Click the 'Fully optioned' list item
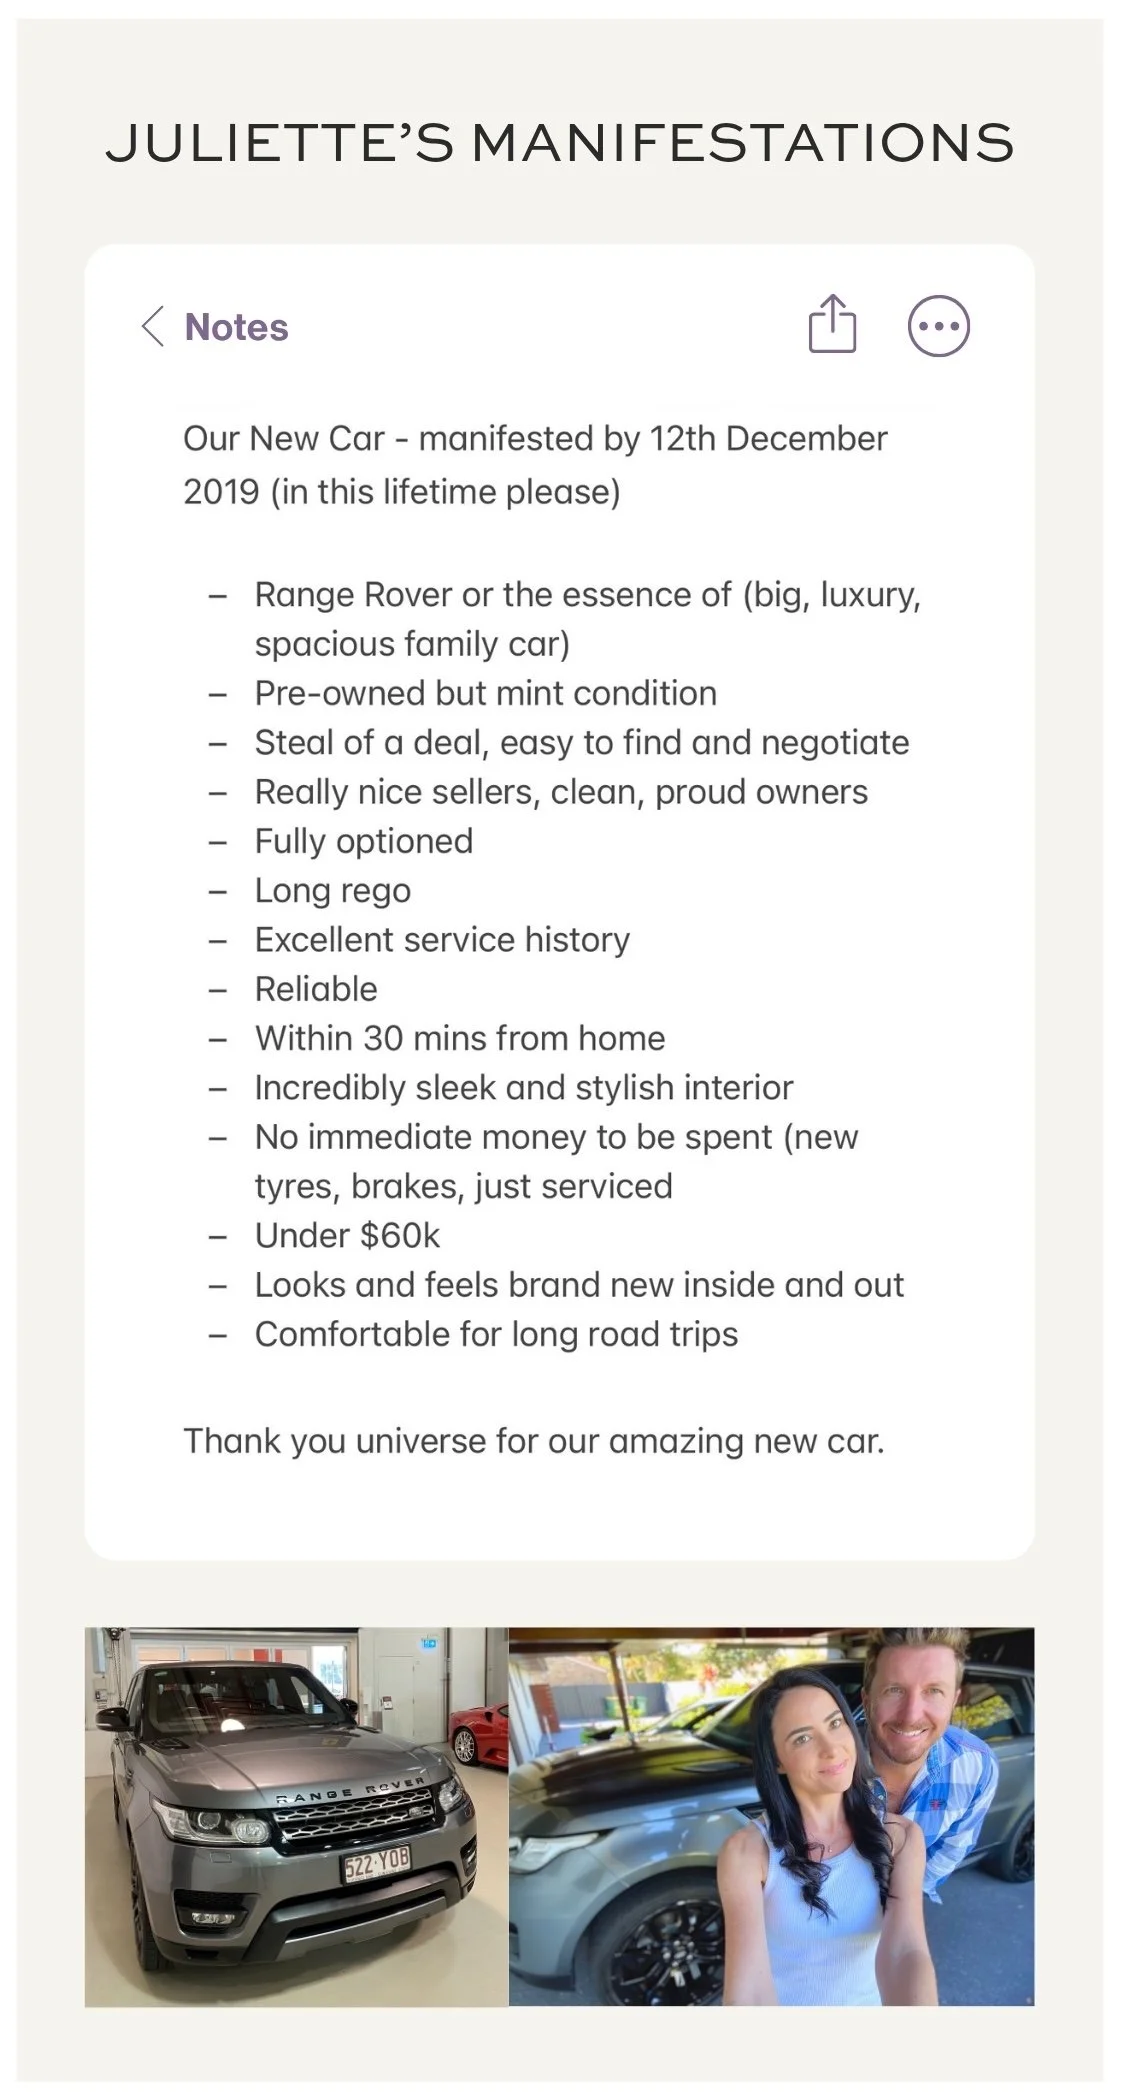This screenshot has width=1121, height=2097. [363, 841]
